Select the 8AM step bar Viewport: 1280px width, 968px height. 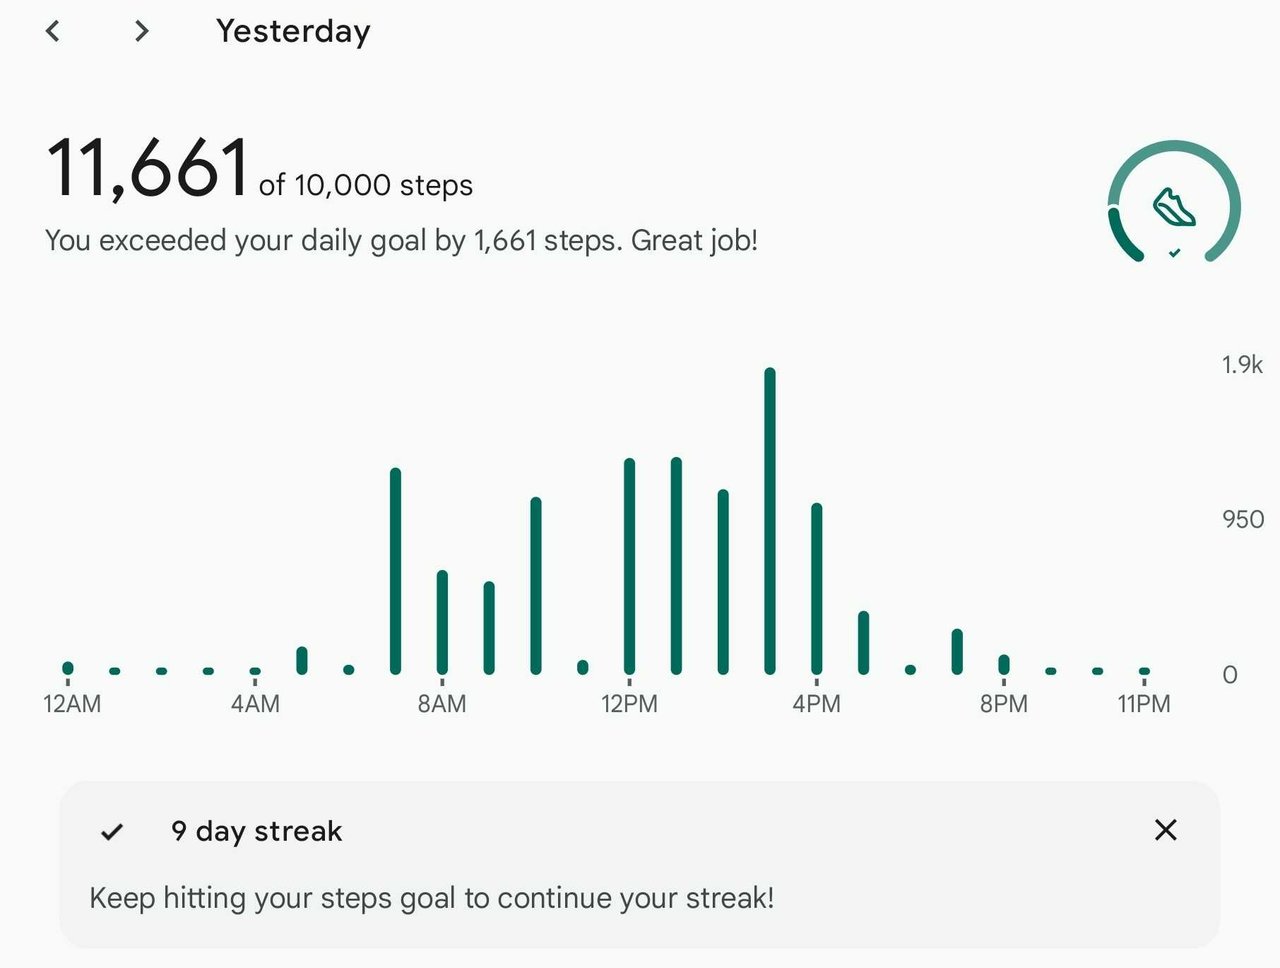tap(442, 622)
